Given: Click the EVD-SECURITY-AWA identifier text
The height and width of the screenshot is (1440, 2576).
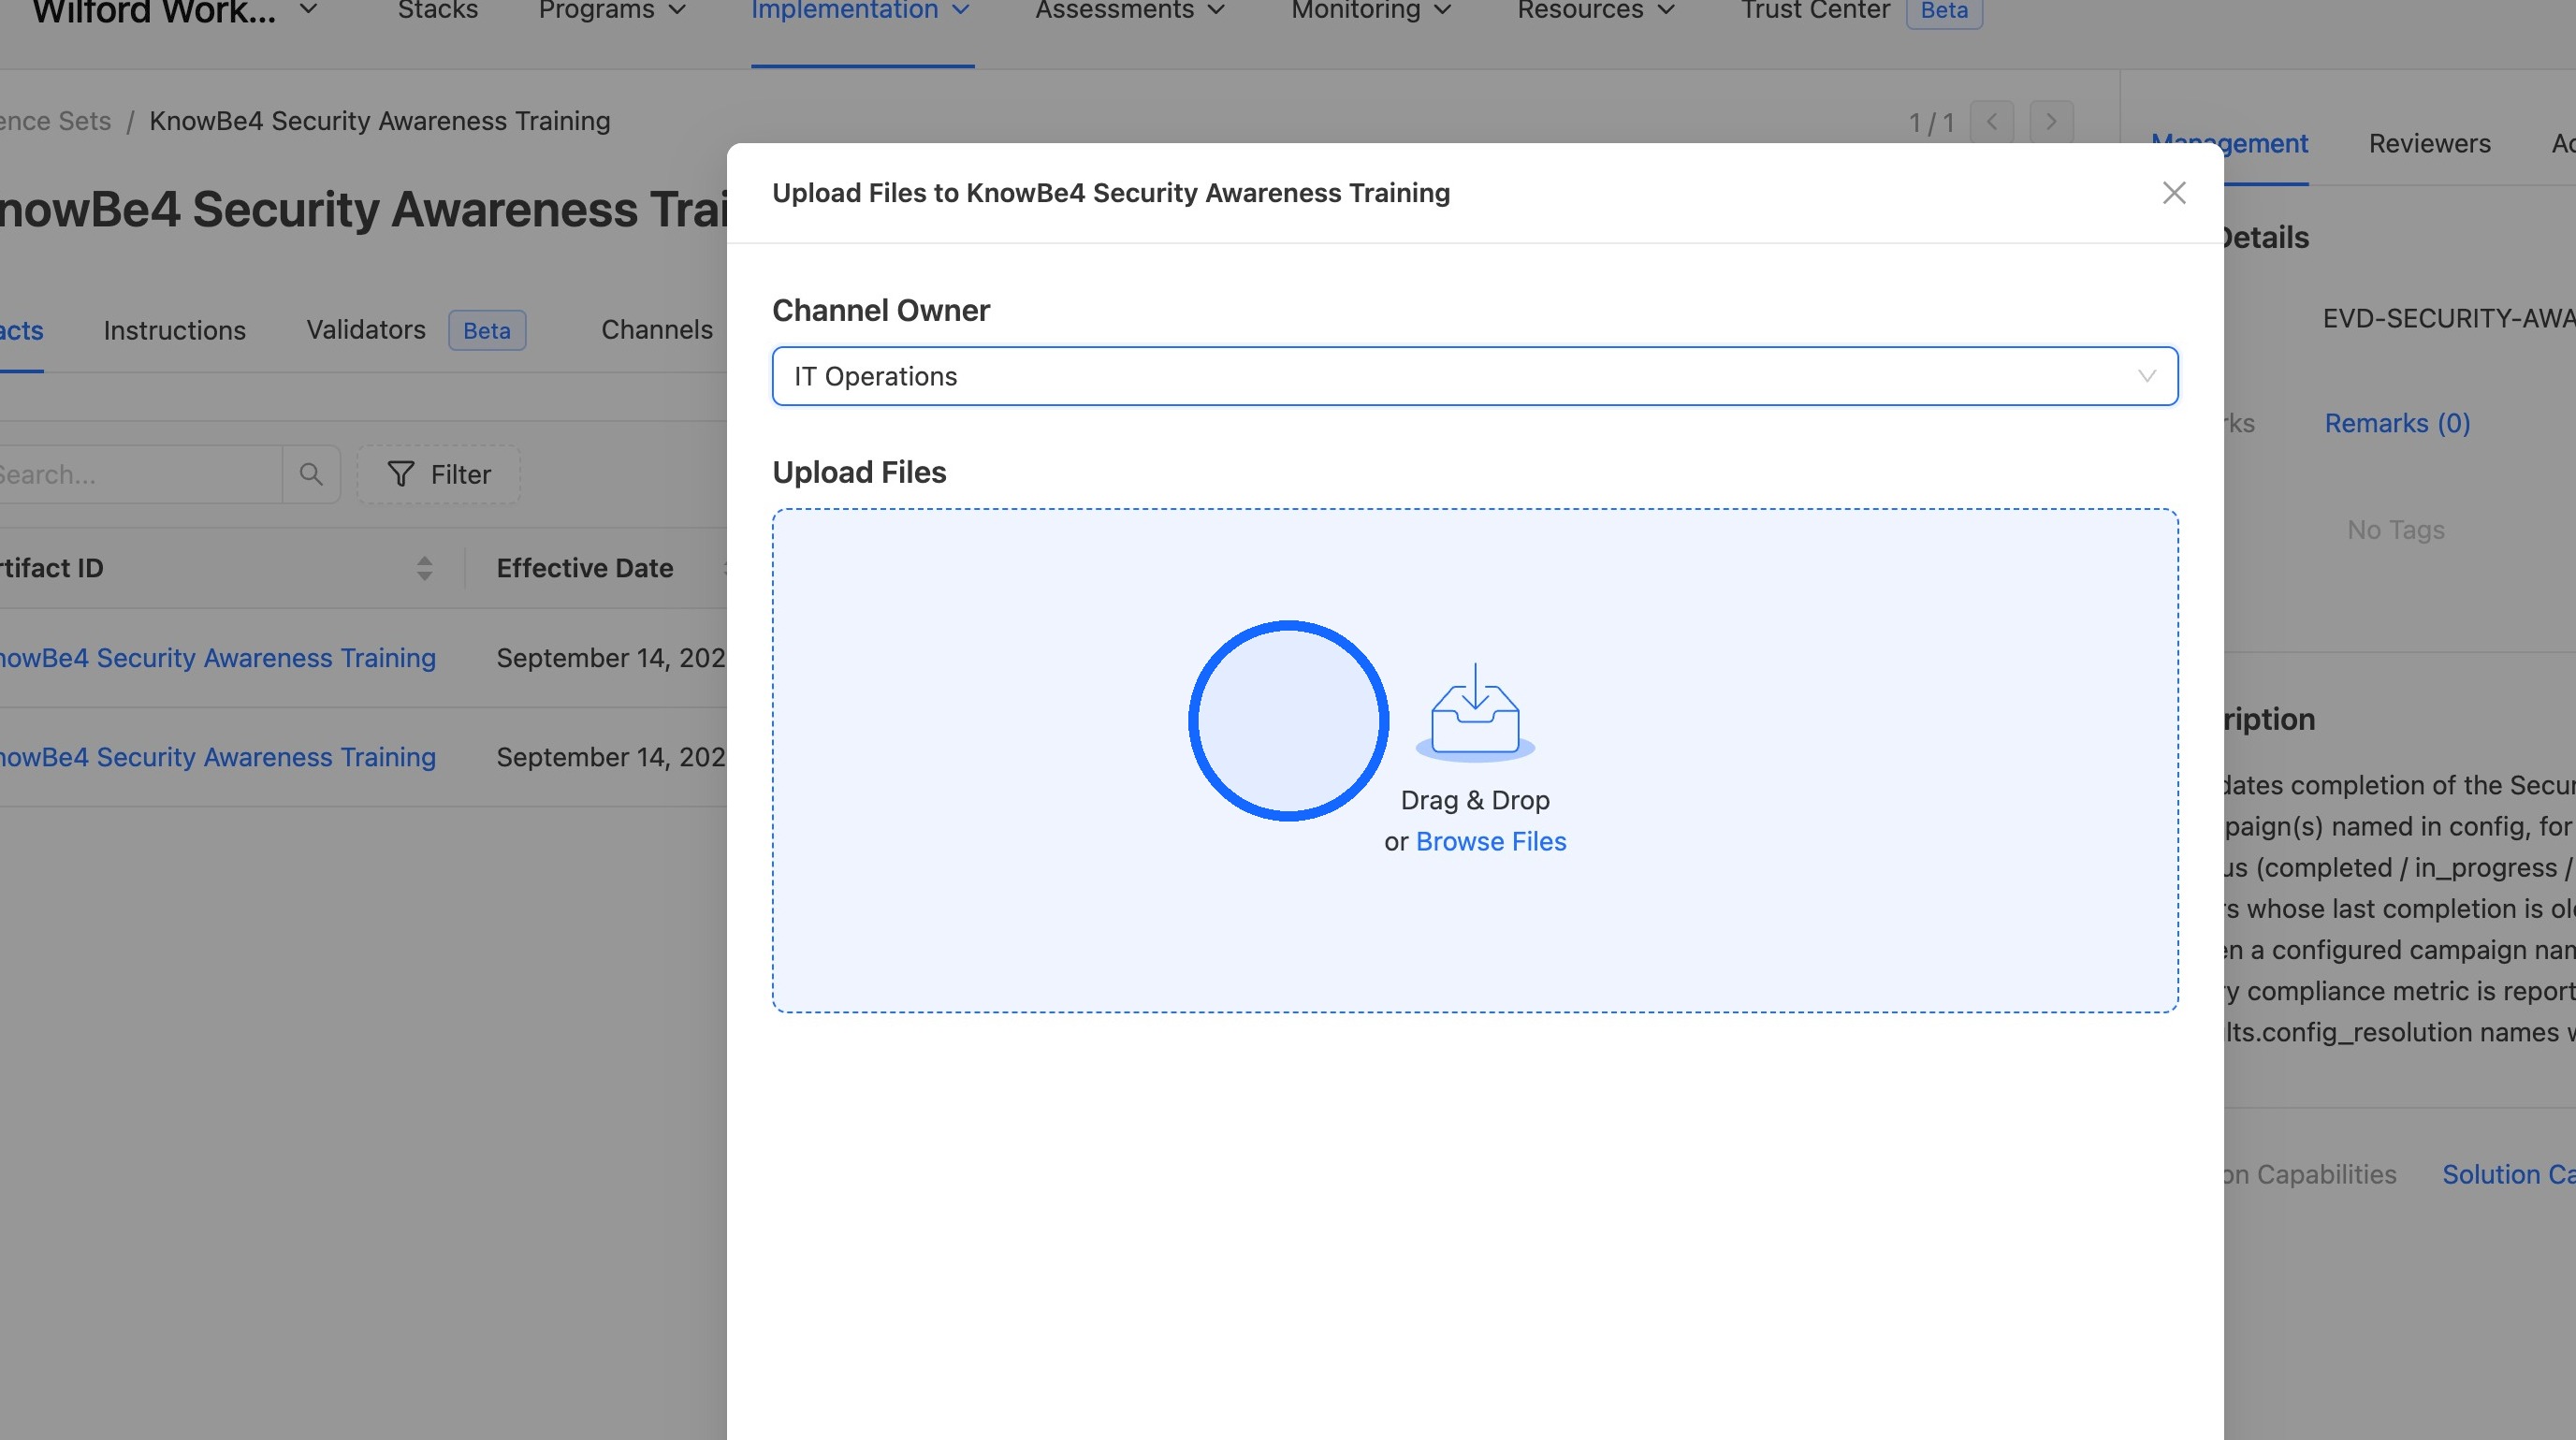Looking at the screenshot, I should pos(2449,319).
